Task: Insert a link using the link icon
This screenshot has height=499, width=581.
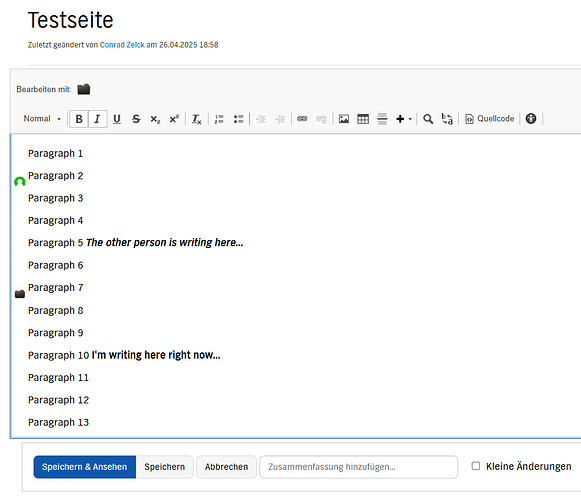Action: click(x=302, y=119)
